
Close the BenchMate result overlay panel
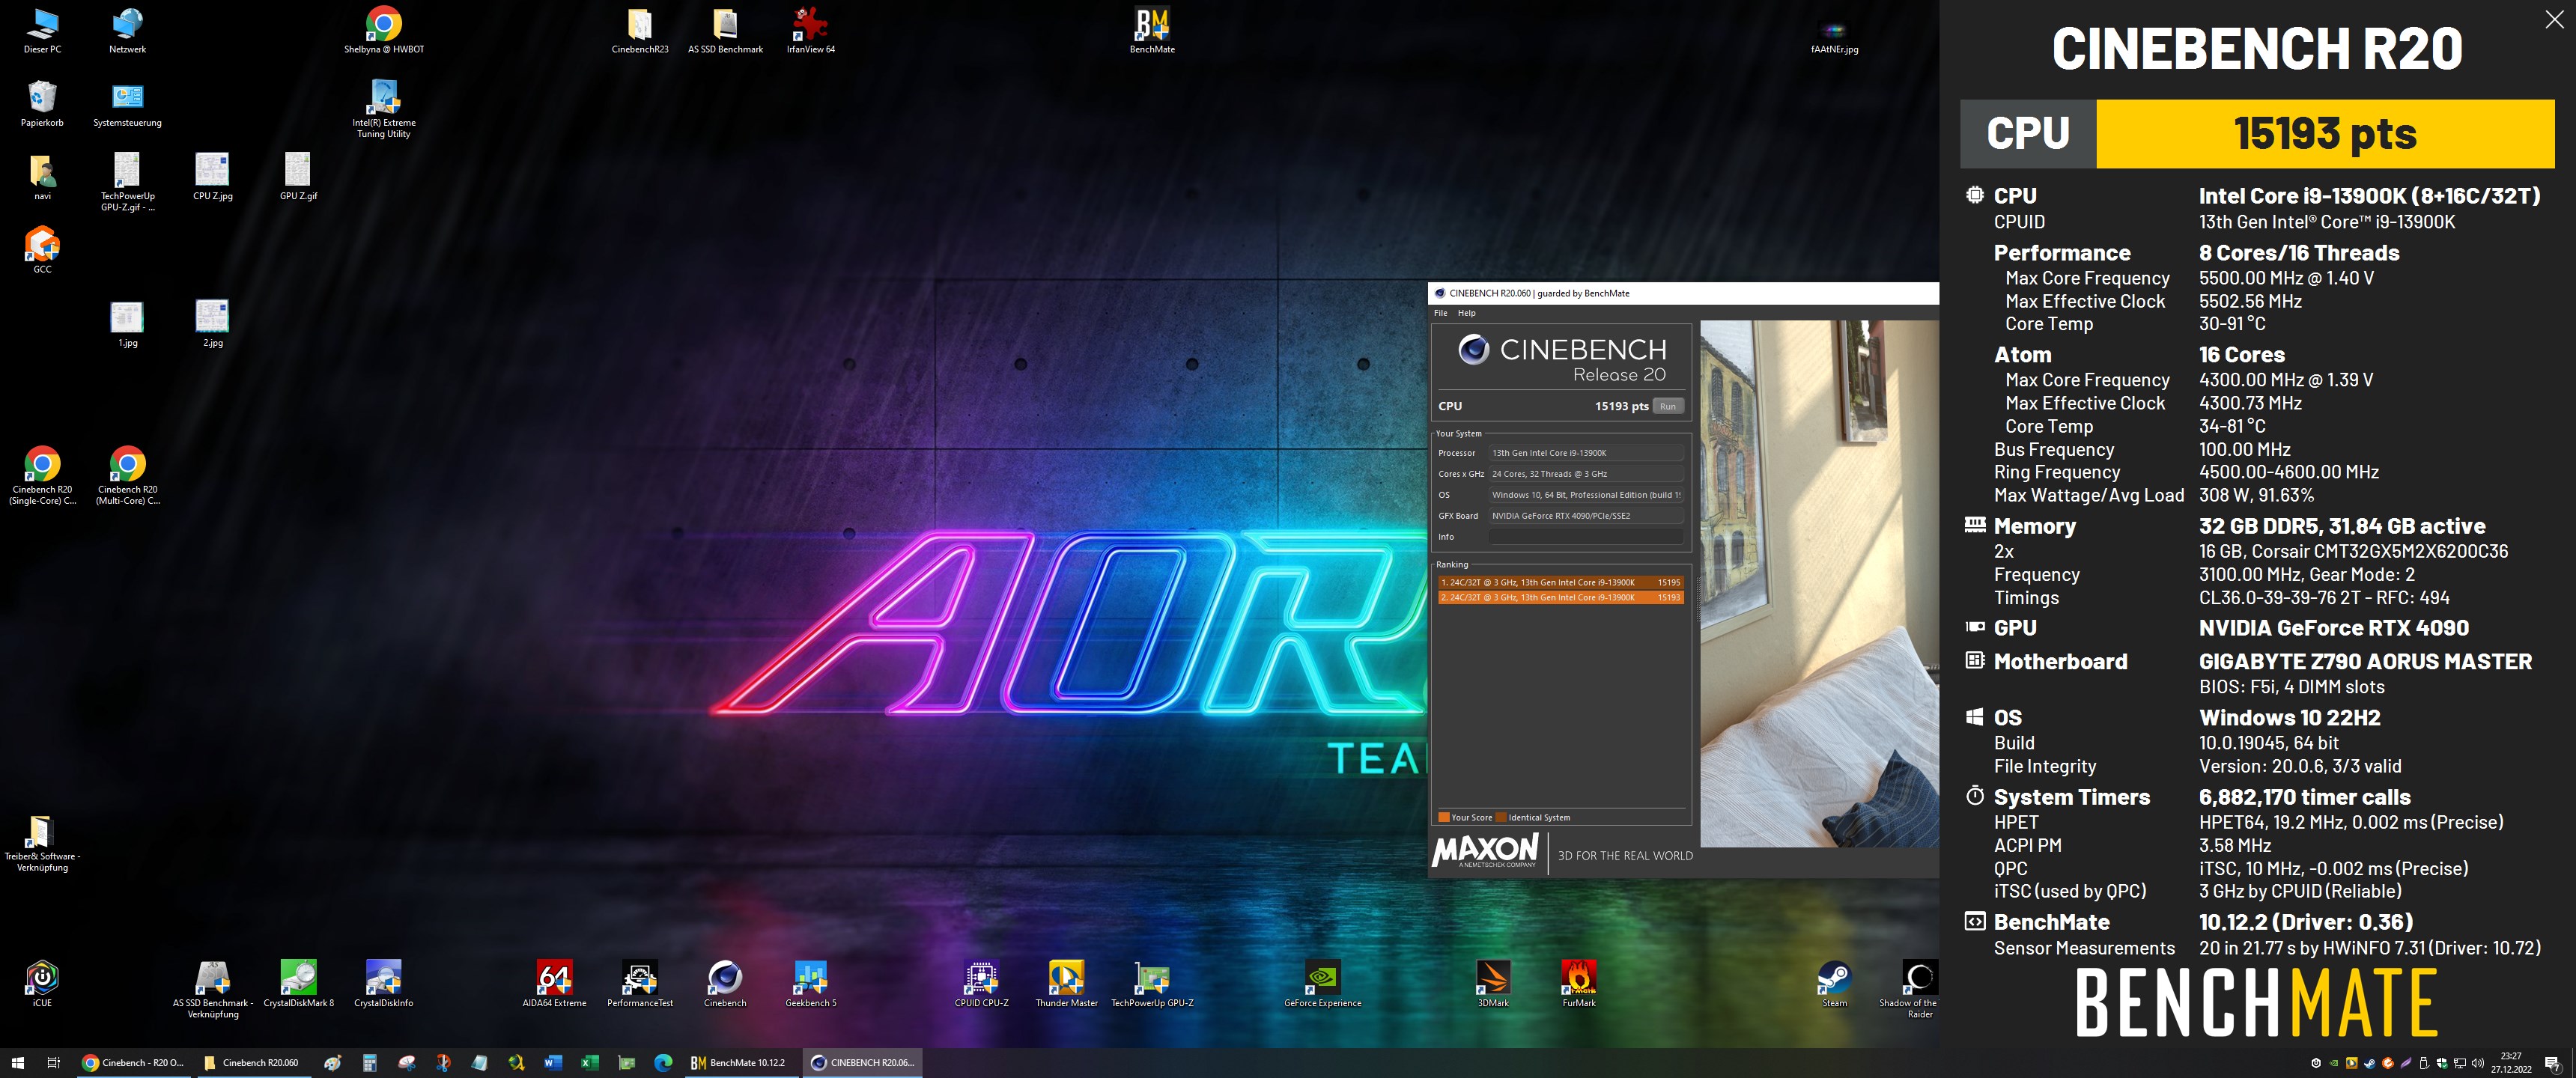tap(2554, 20)
